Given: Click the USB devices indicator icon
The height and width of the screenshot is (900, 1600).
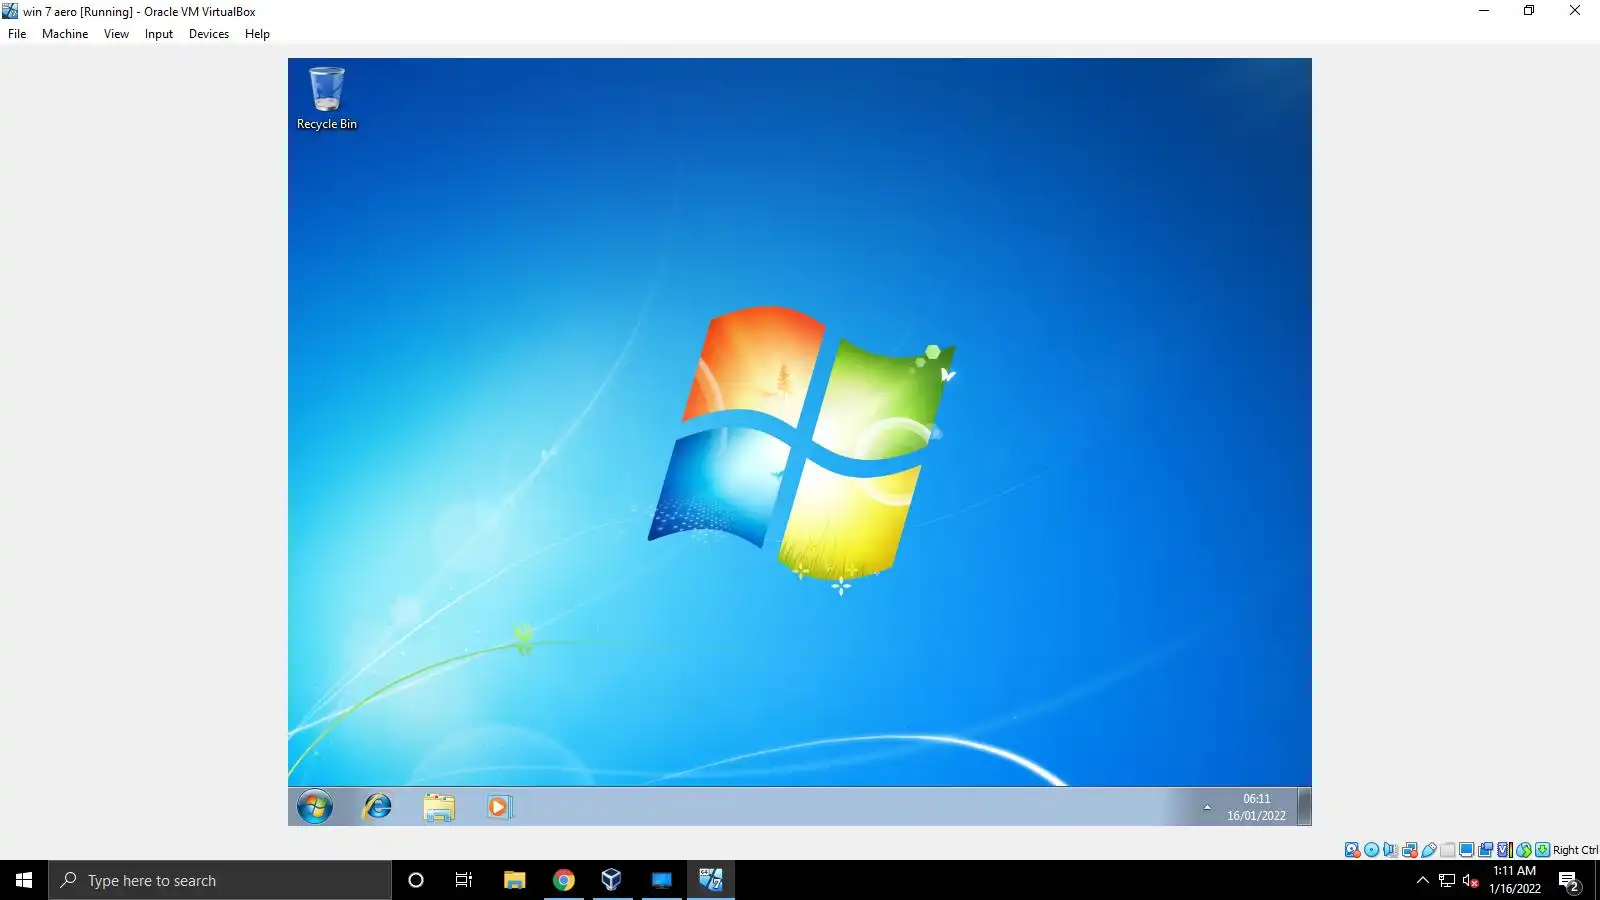Looking at the screenshot, I should [1429, 850].
